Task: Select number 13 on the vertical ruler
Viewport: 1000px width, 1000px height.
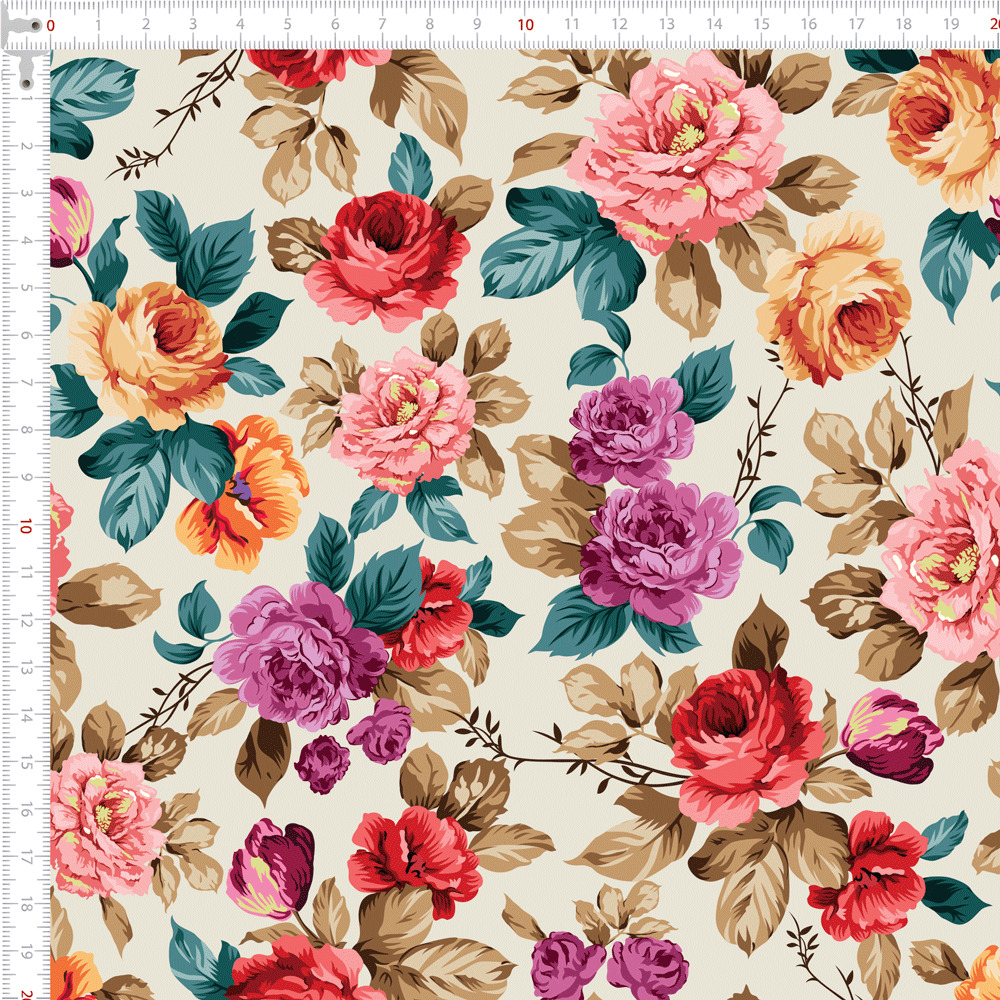Action: point(26,668)
